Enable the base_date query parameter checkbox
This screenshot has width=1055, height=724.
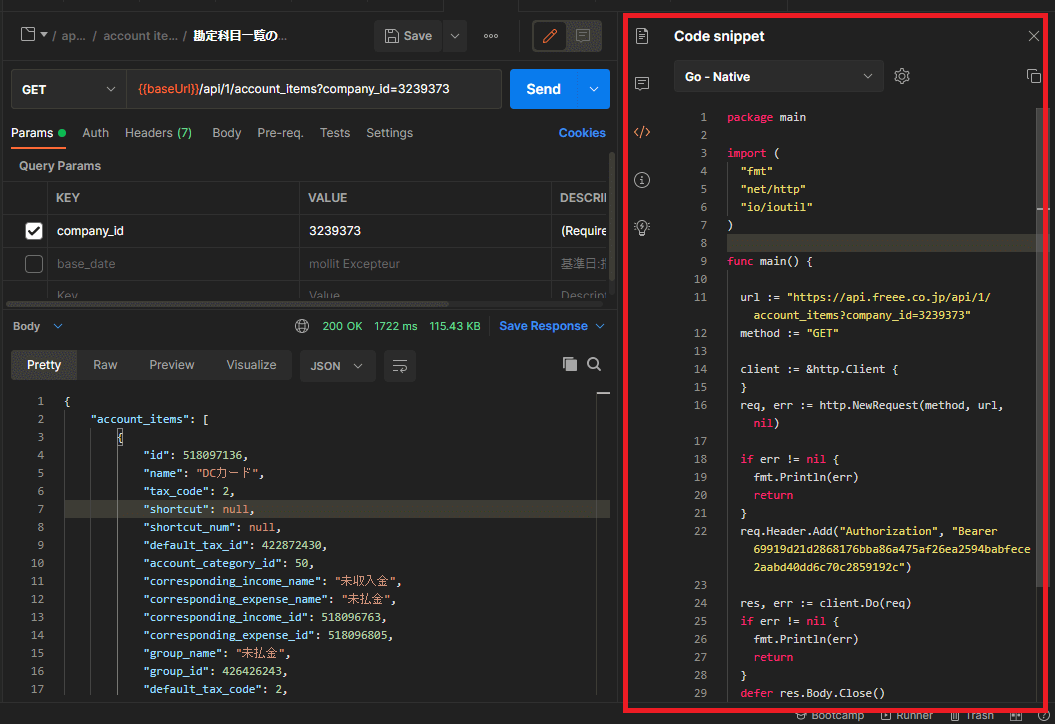[x=34, y=264]
